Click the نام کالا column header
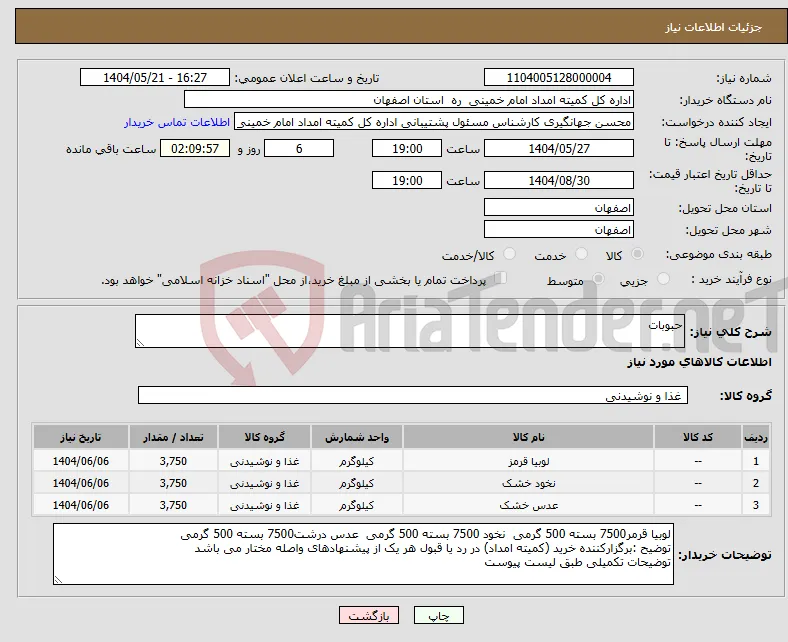The height and width of the screenshot is (642, 788). (x=528, y=437)
